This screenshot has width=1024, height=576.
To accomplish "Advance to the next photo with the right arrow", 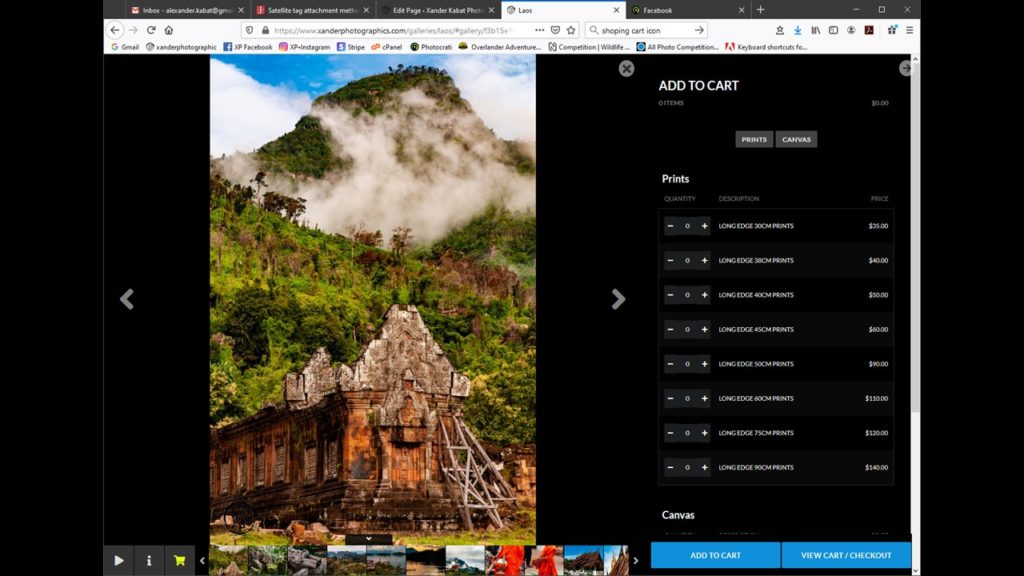I will (x=618, y=299).
